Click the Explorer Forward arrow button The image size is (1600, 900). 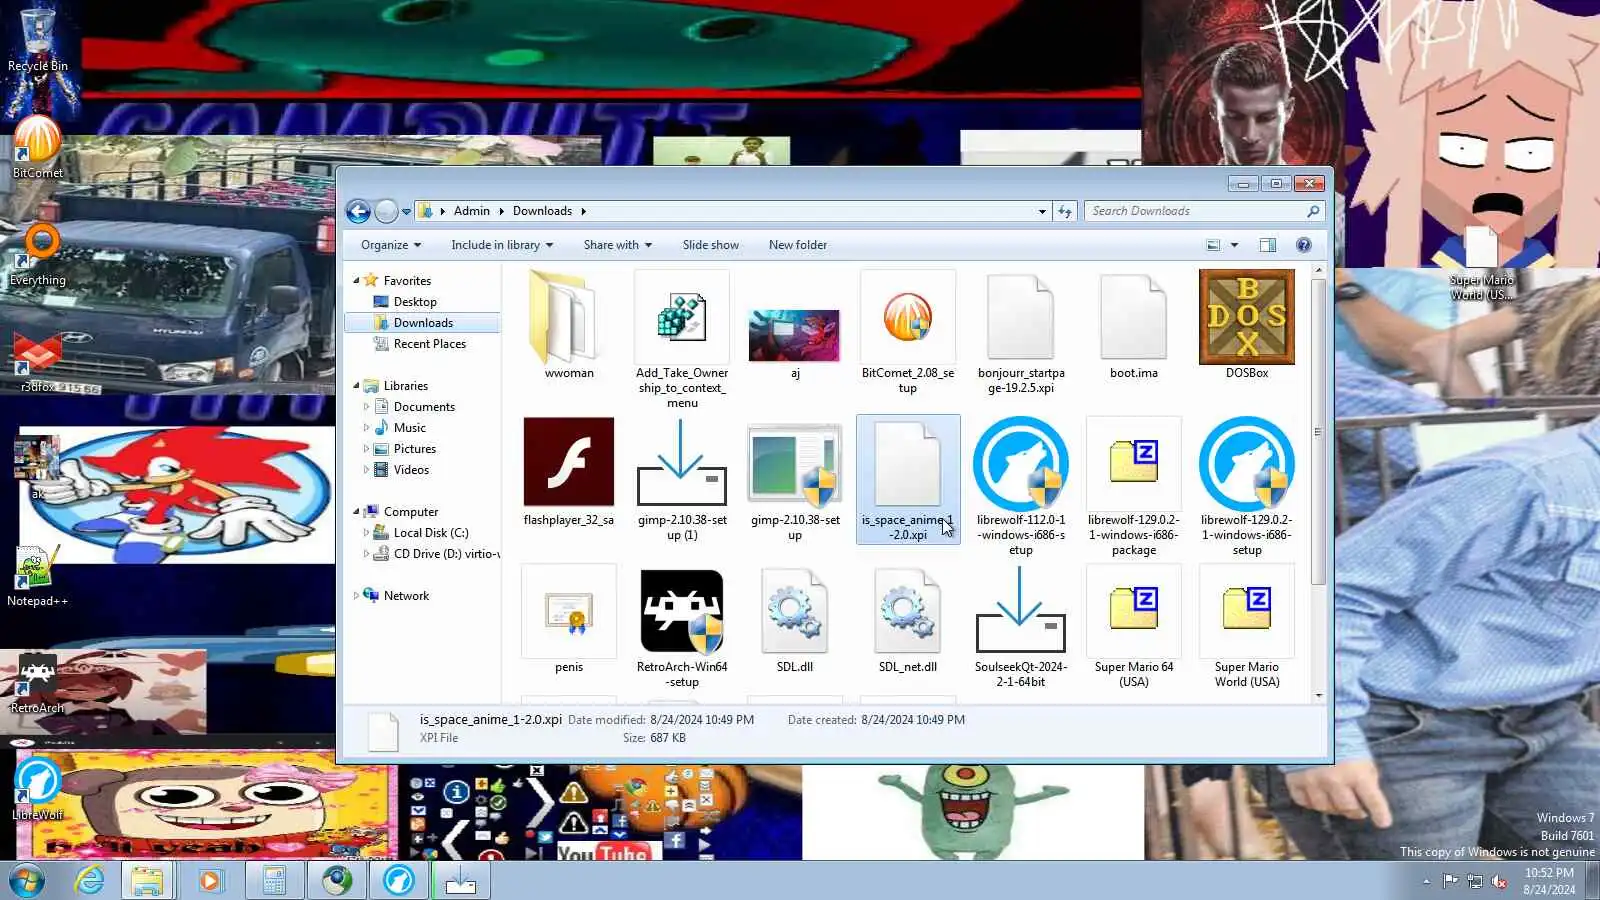pyautogui.click(x=386, y=211)
